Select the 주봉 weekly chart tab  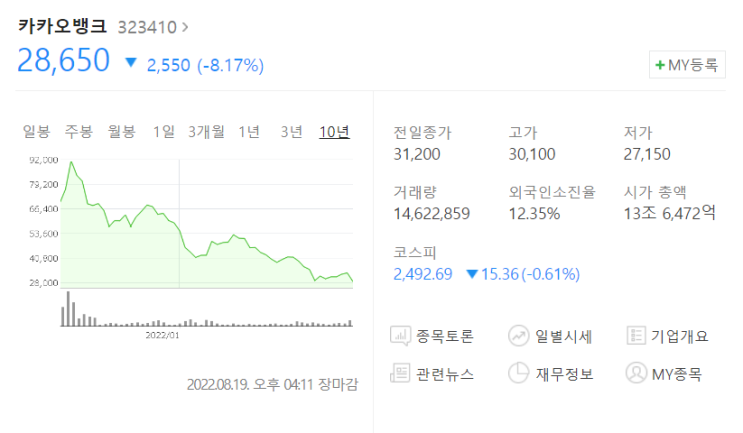[79, 131]
